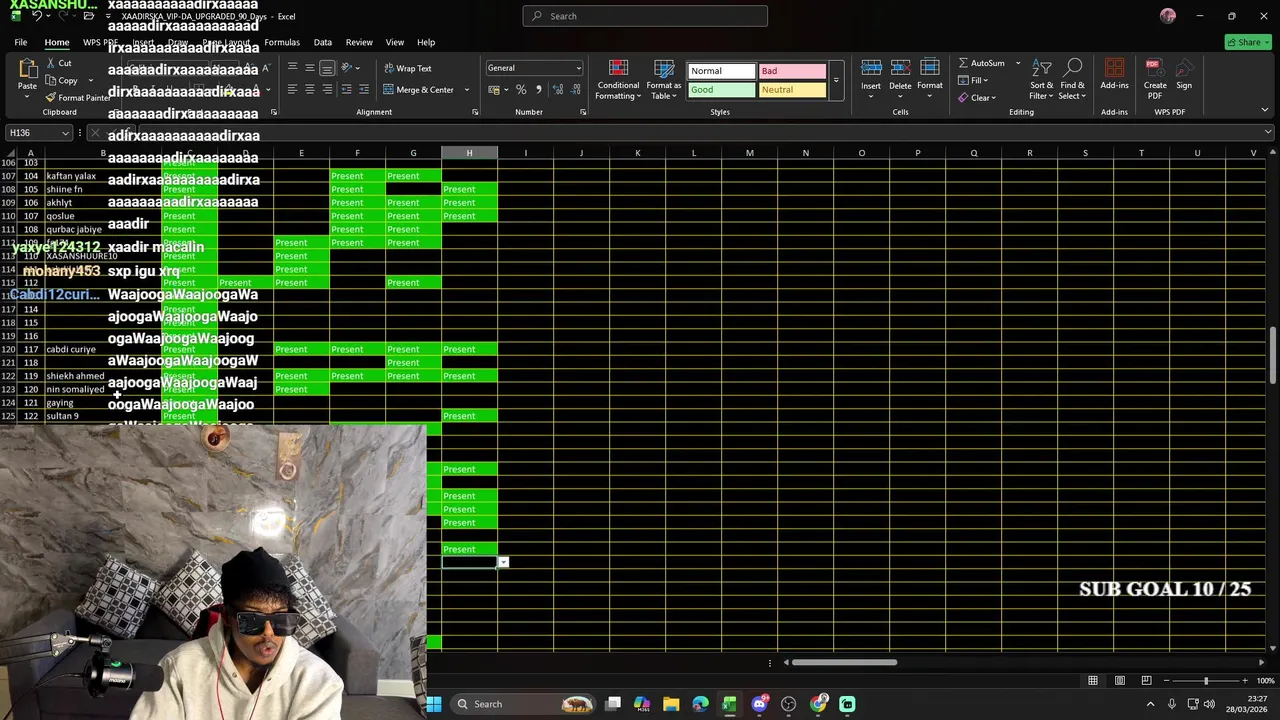Apply Comma Style number format

click(x=538, y=90)
